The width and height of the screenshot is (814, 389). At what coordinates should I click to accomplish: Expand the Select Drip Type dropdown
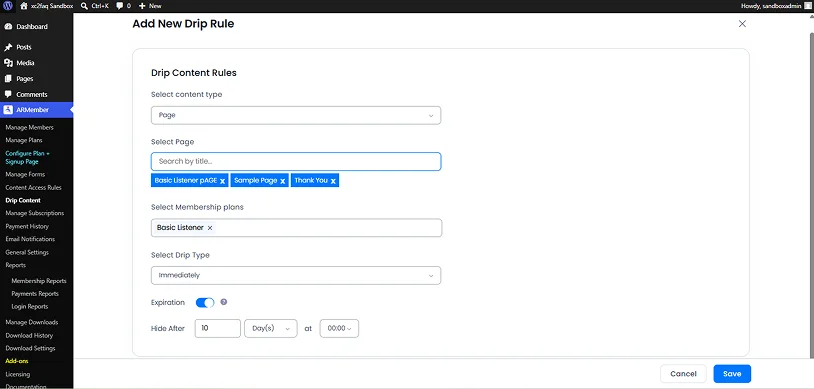296,275
